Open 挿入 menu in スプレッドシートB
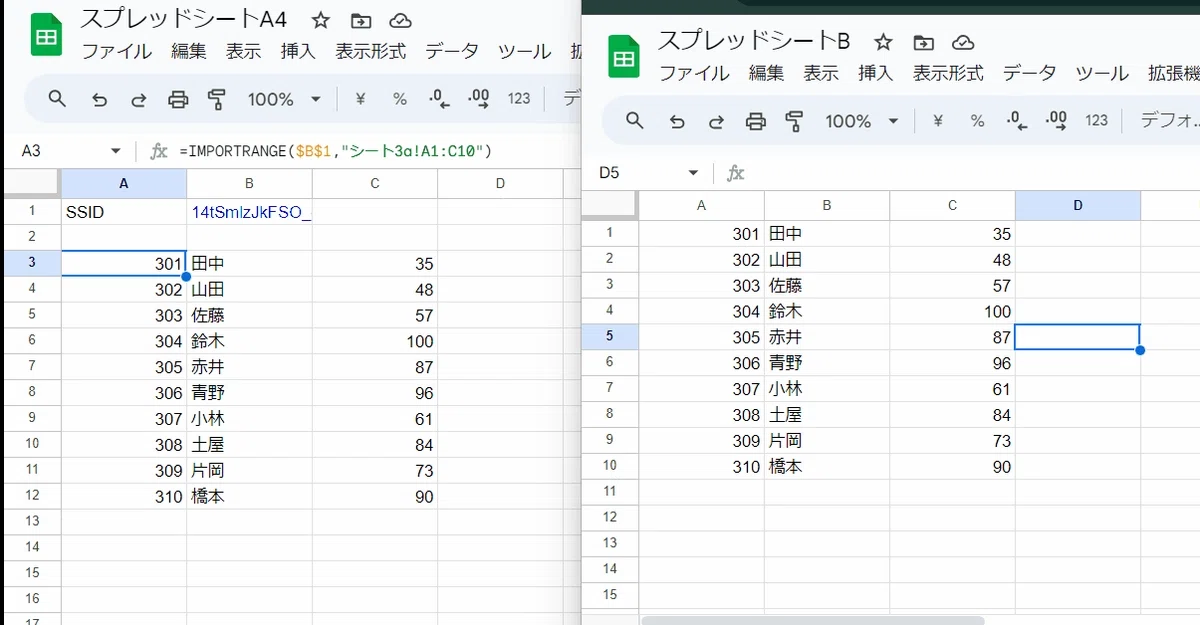The width and height of the screenshot is (1200, 625). (x=875, y=73)
